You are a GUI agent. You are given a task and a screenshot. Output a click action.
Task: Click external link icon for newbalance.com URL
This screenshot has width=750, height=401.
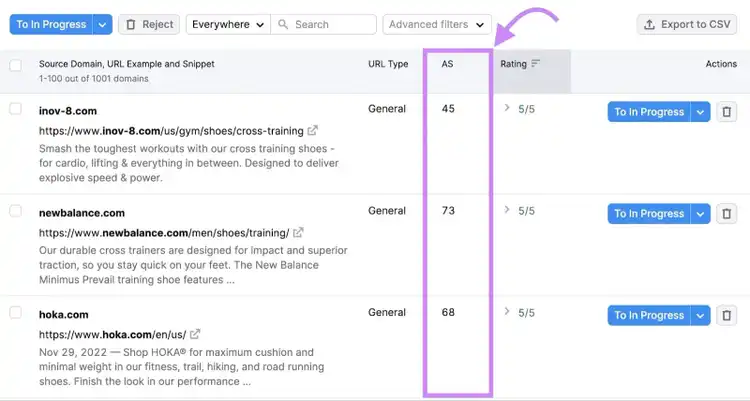pyautogui.click(x=298, y=232)
